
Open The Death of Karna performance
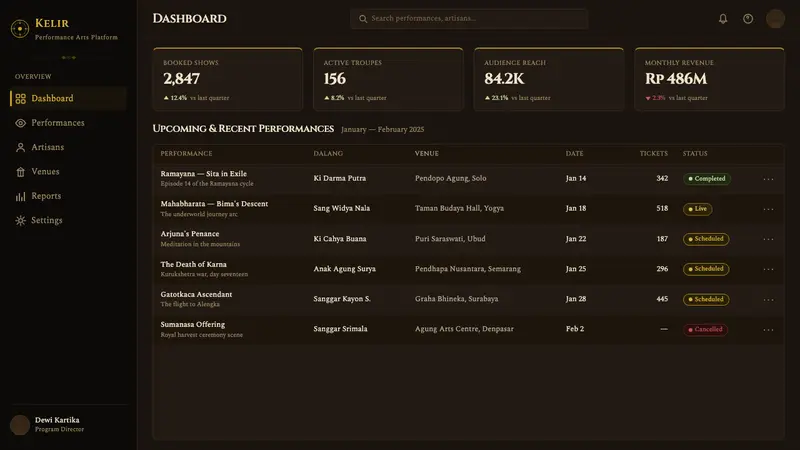point(193,265)
